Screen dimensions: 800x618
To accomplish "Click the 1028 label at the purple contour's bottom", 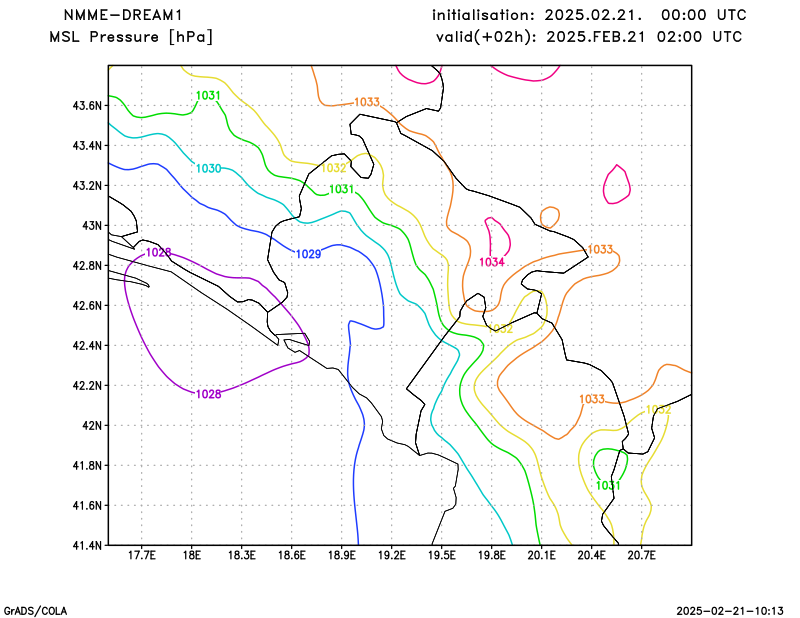I will 209,394.
